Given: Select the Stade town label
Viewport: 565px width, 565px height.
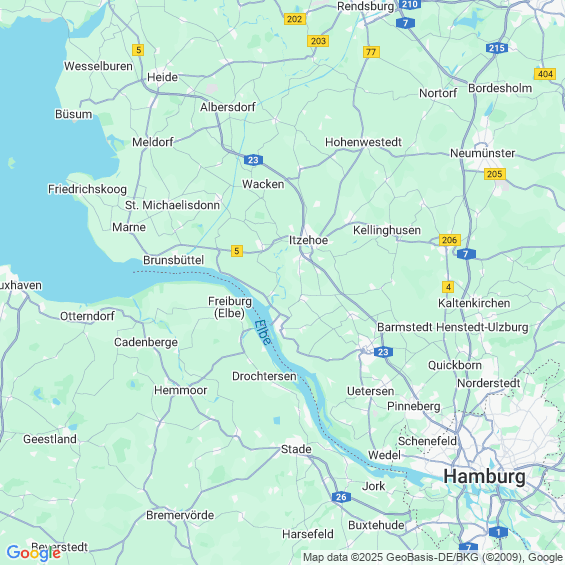Looking at the screenshot, I should (x=296, y=449).
